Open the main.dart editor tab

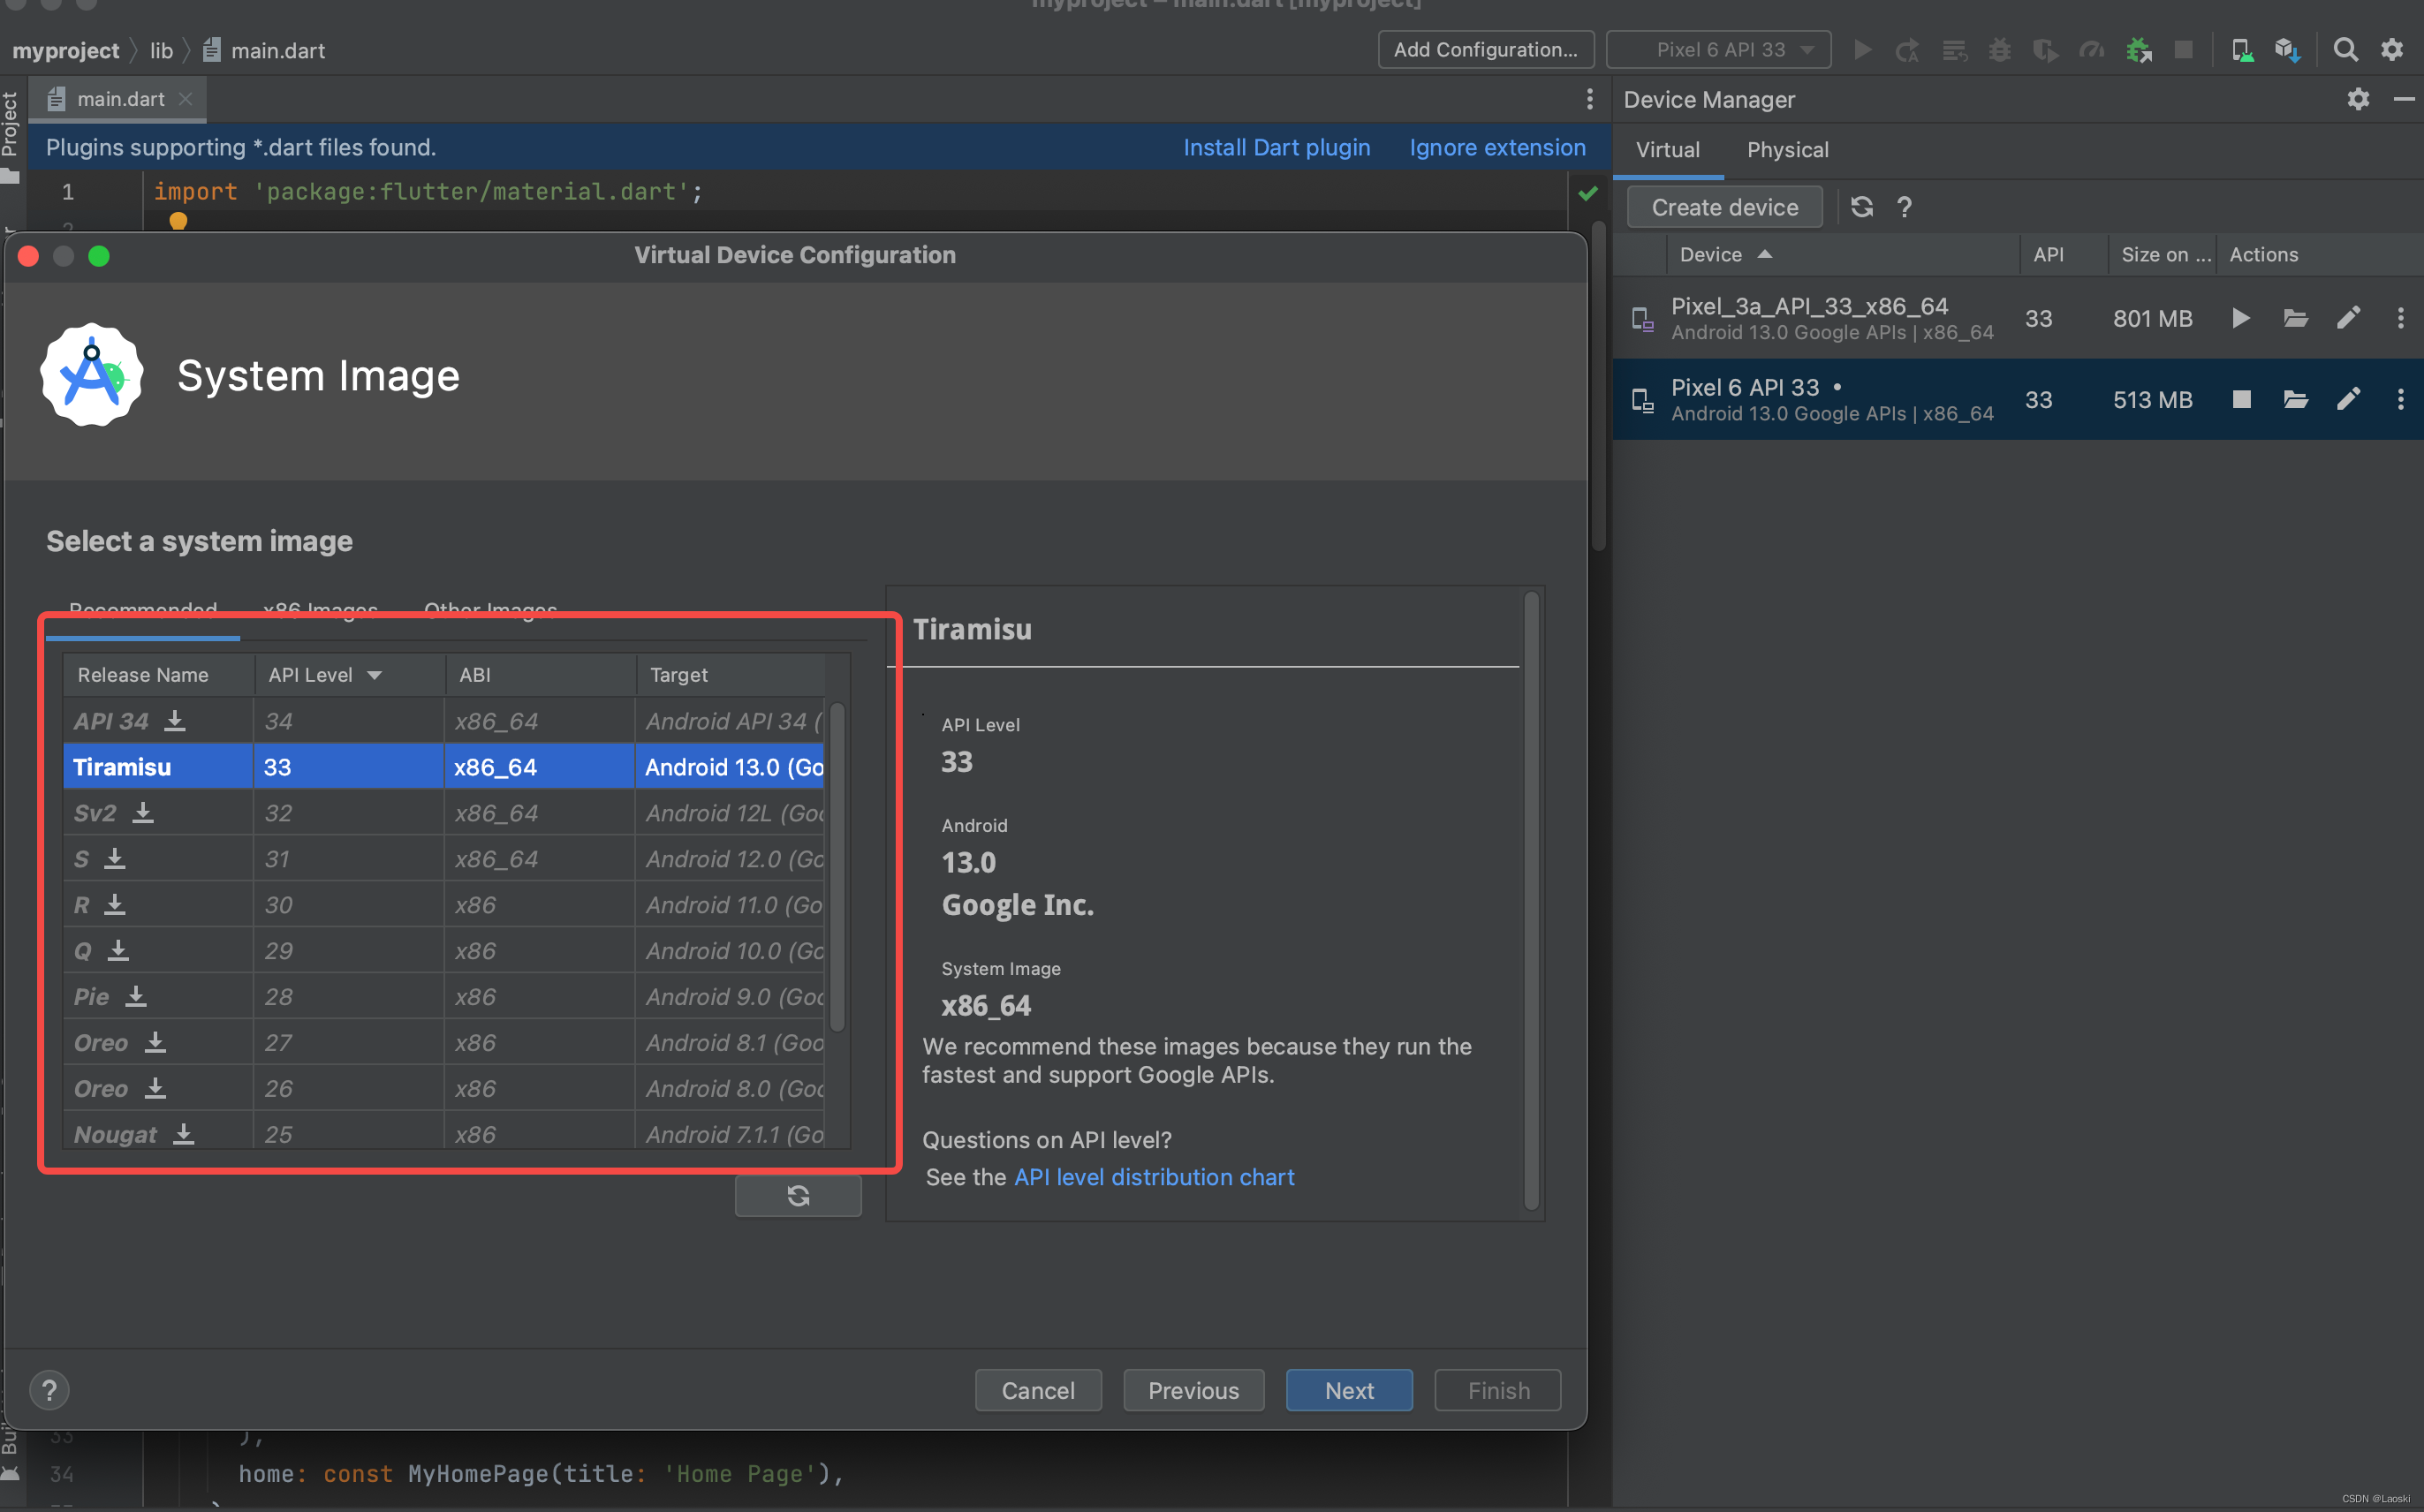120,99
